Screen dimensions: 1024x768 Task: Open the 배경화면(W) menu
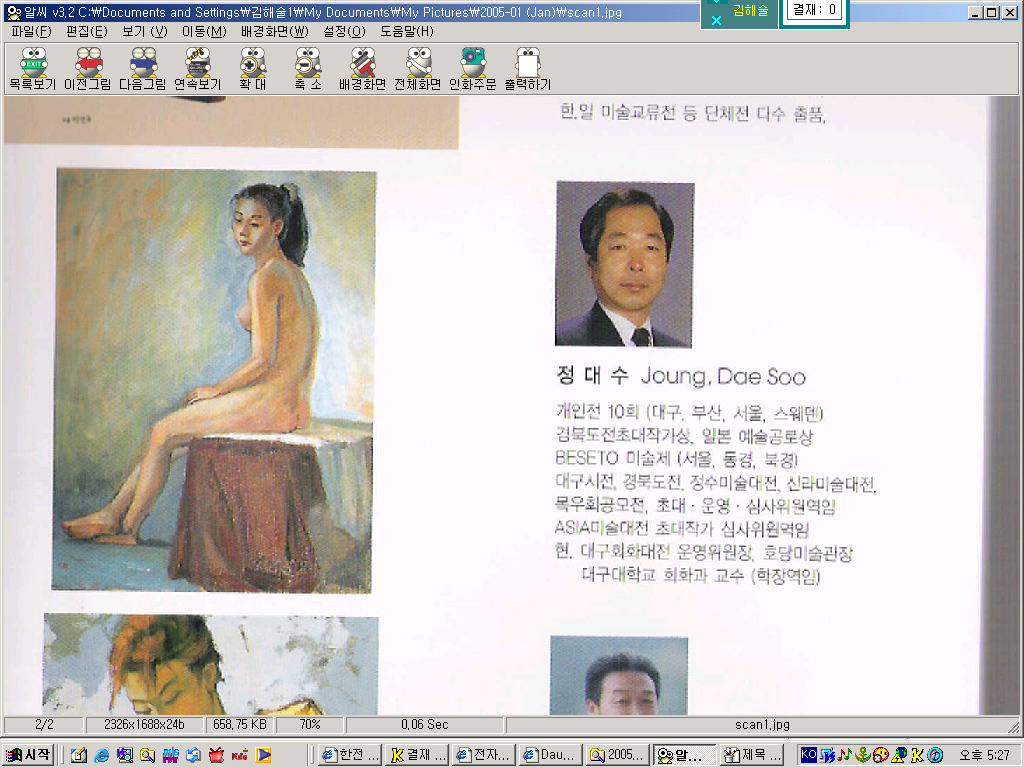pos(274,31)
